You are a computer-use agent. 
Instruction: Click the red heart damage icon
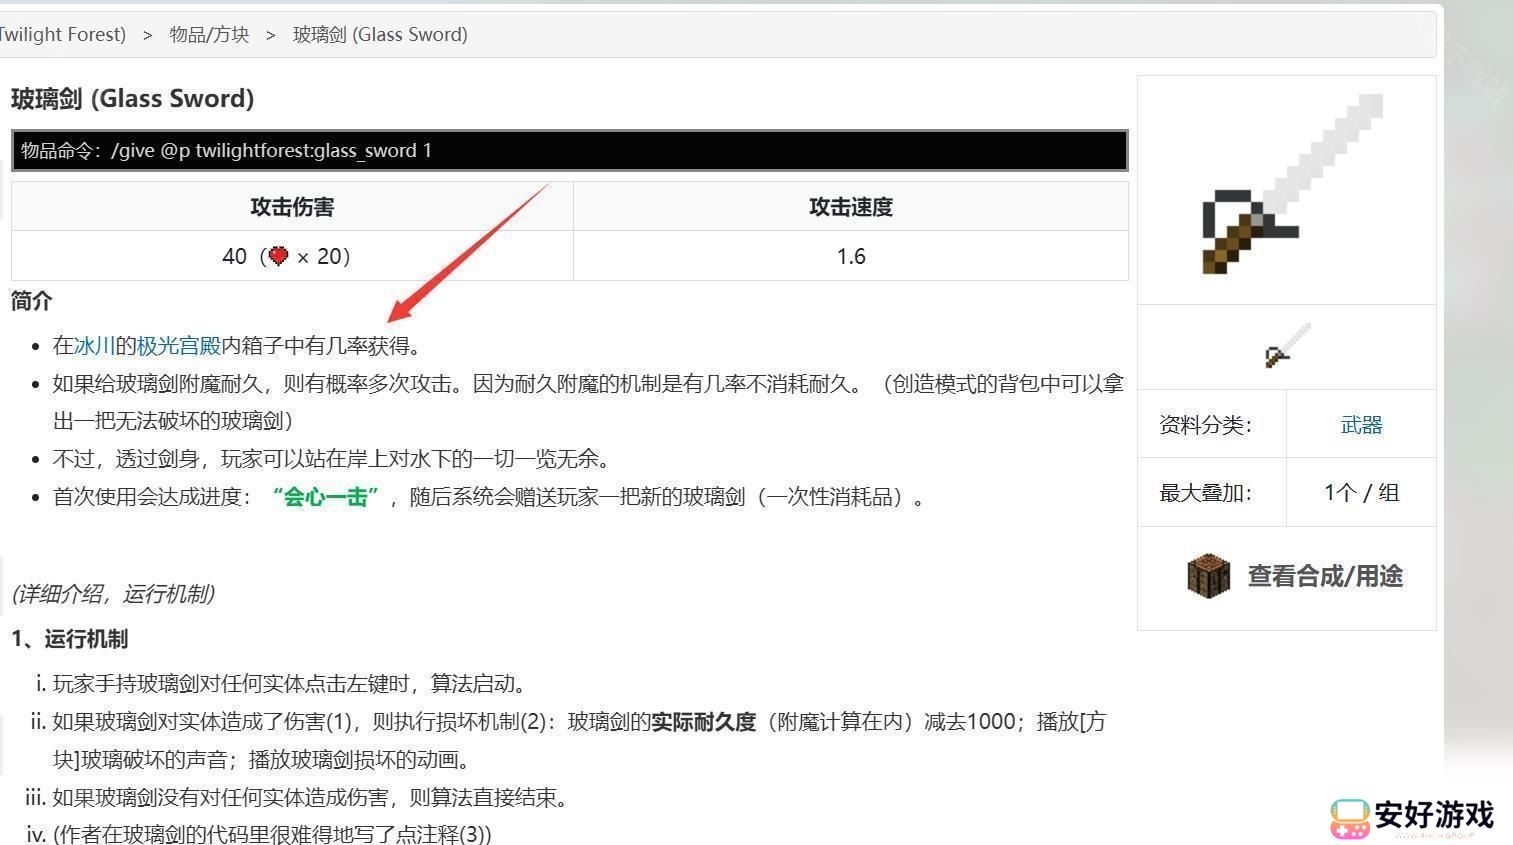pos(278,256)
